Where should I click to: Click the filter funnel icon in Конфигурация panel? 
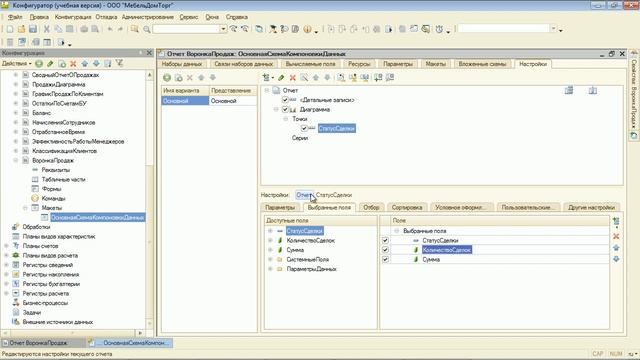tap(119, 63)
